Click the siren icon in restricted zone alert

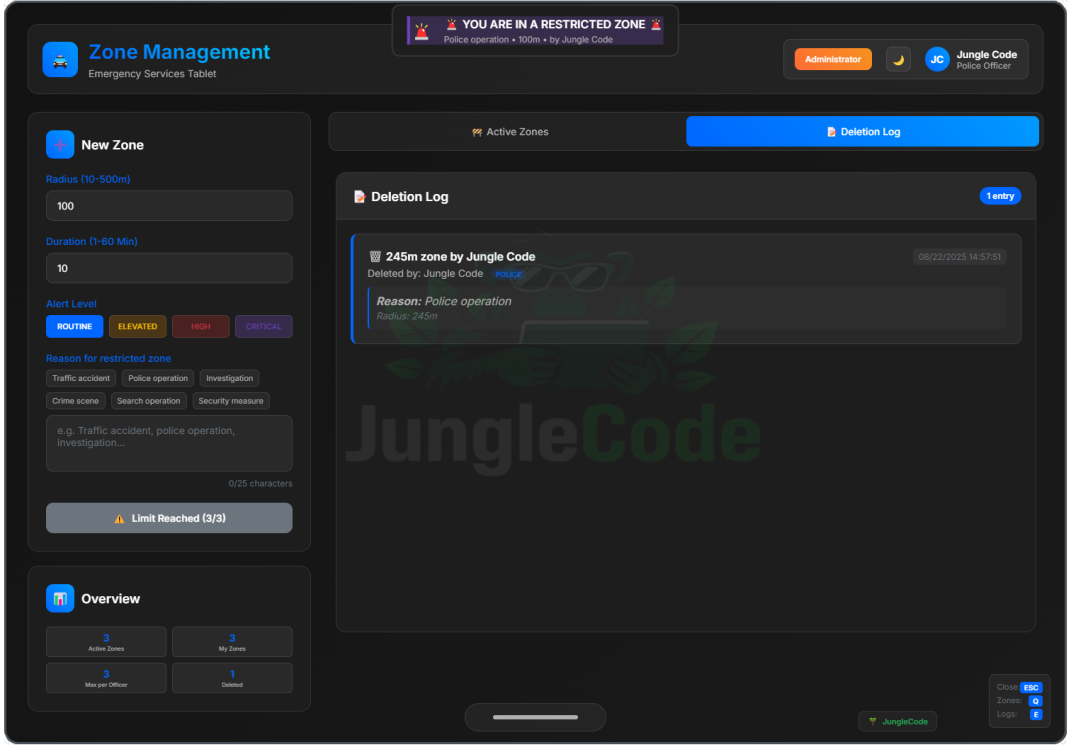click(422, 31)
